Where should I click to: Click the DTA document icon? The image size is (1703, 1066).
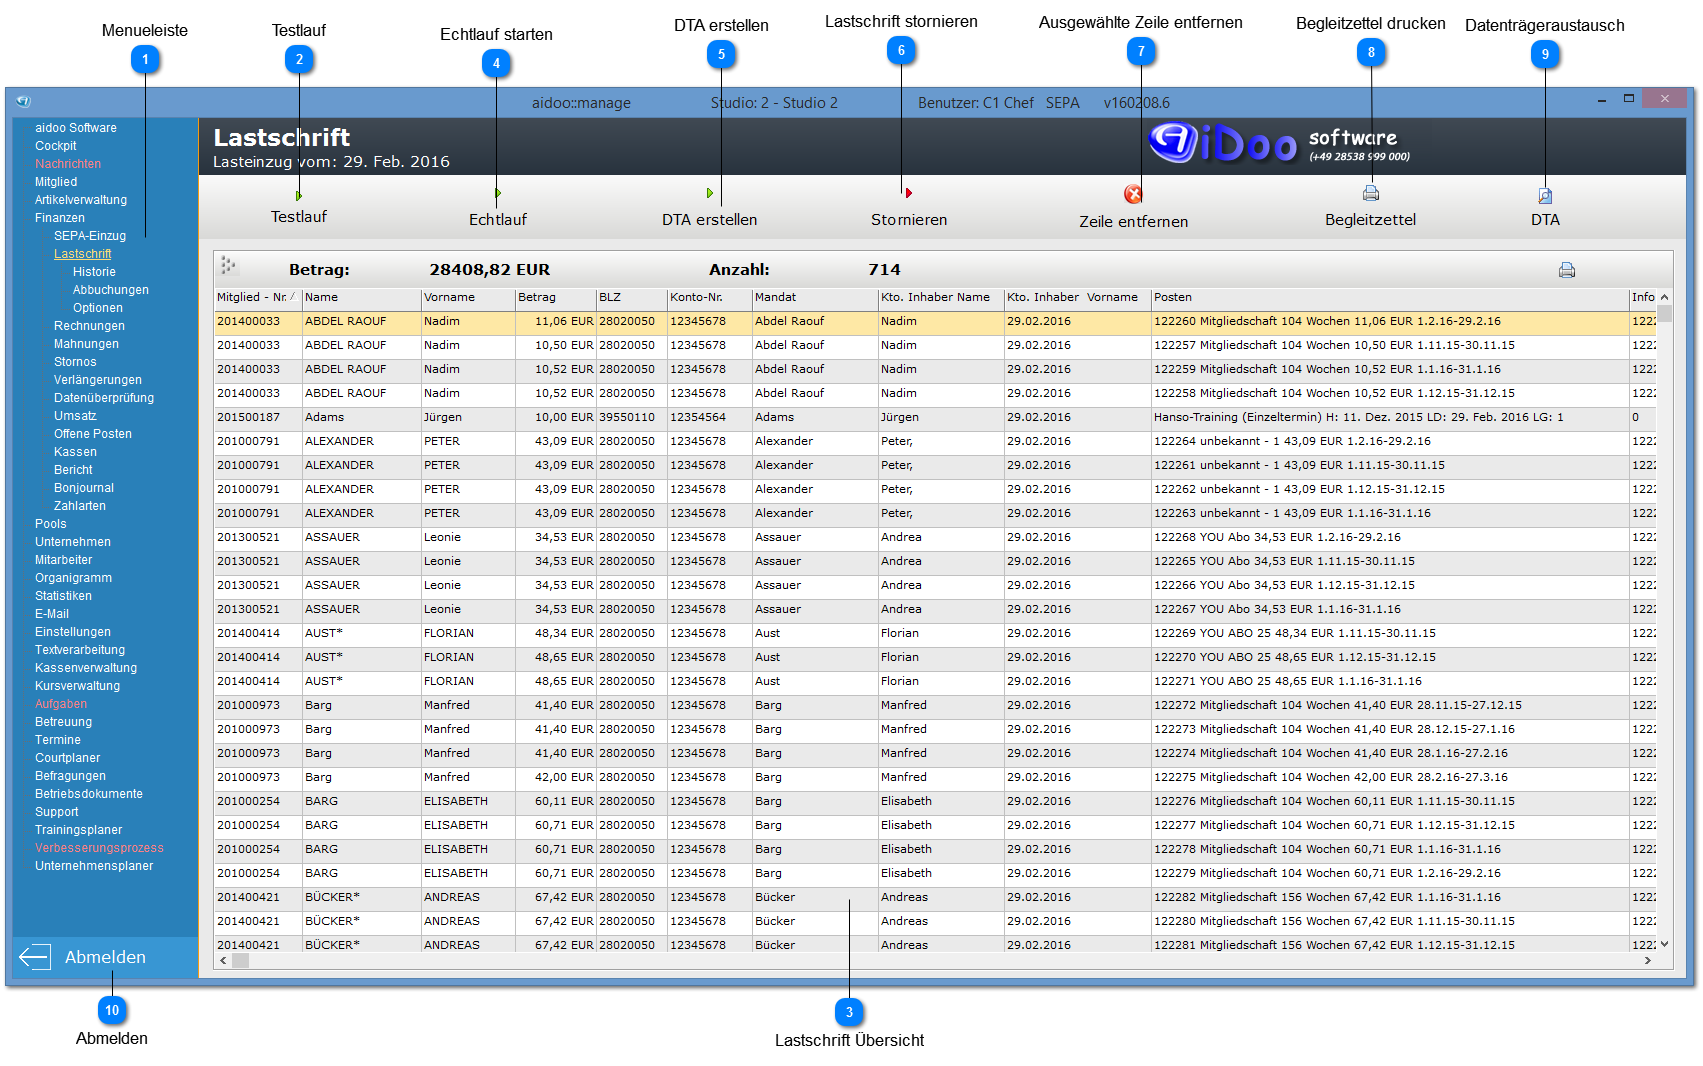pos(1545,196)
